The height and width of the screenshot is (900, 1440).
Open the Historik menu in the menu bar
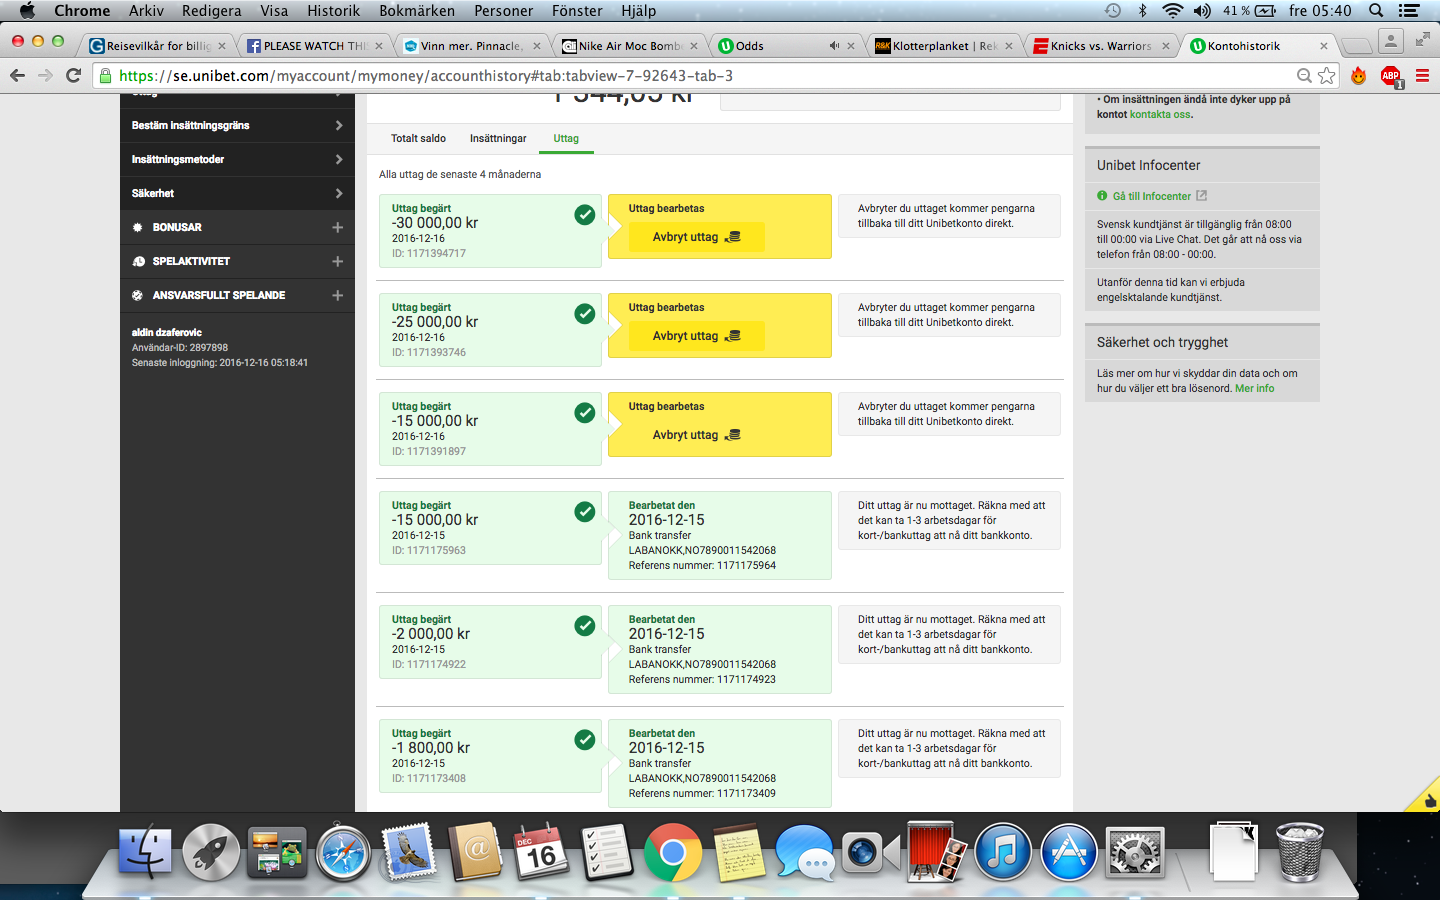click(333, 10)
